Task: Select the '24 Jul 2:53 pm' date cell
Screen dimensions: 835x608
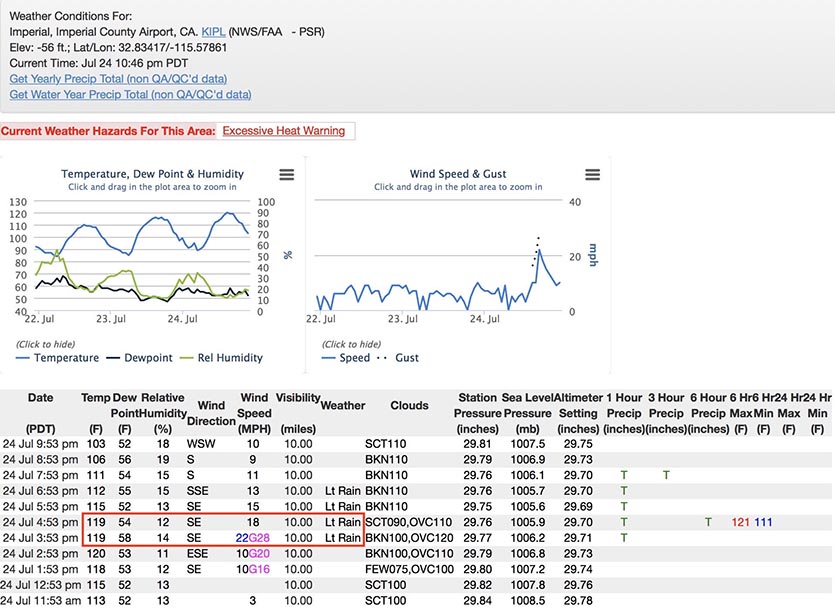Action: pos(40,554)
